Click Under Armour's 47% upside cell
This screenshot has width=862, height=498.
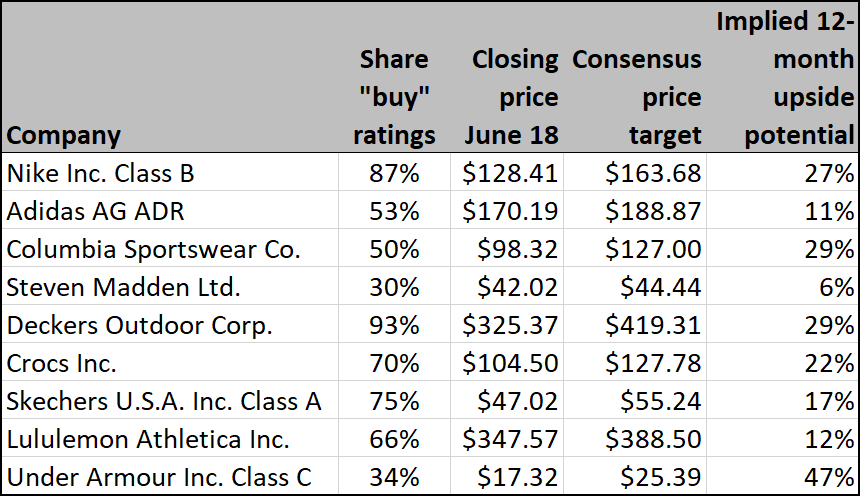(832, 478)
